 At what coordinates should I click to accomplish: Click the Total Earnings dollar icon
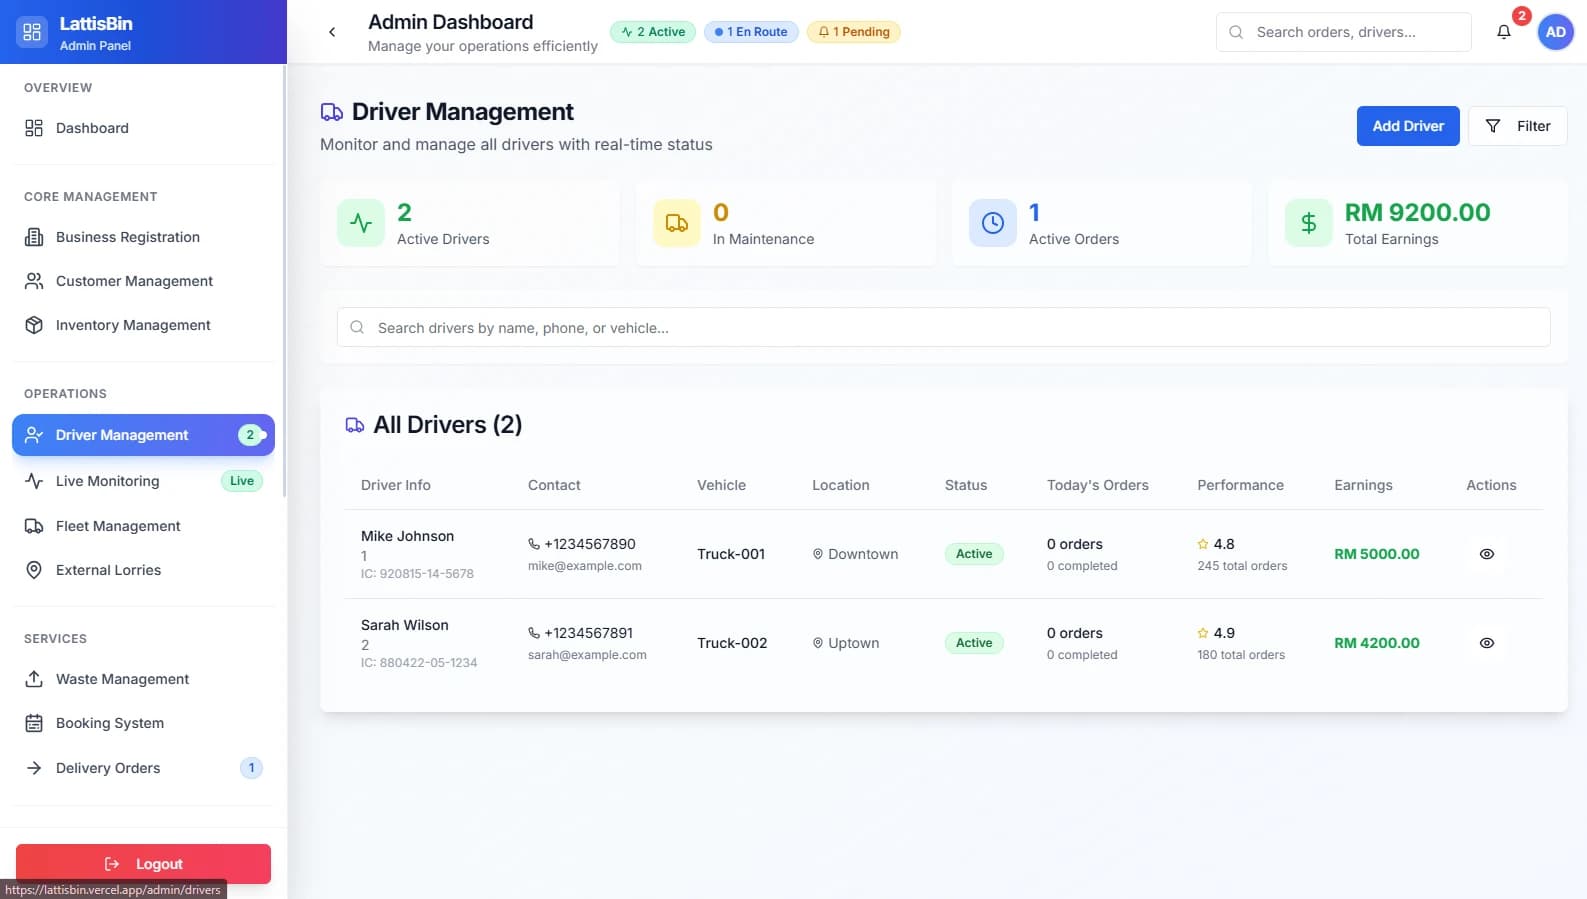click(1308, 223)
